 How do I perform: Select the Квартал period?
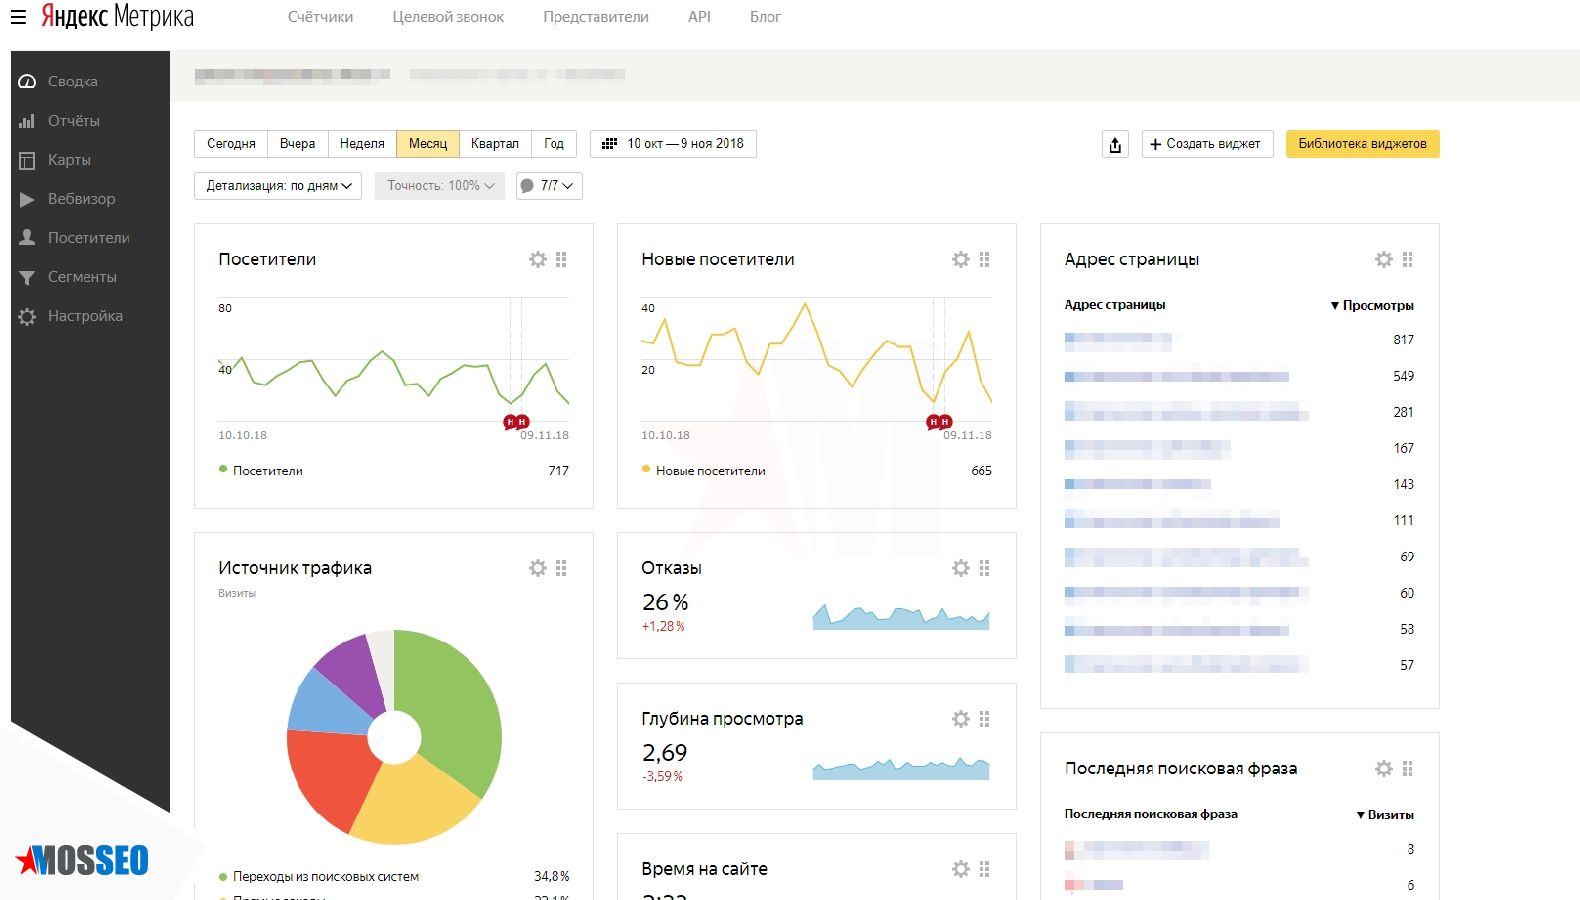[x=495, y=144]
